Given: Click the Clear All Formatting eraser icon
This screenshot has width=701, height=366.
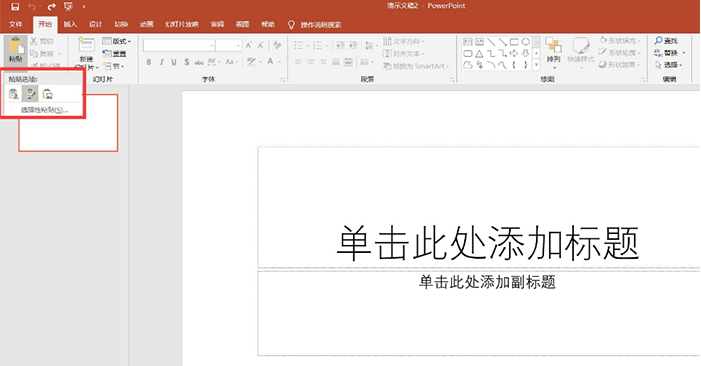Looking at the screenshot, I should click(x=277, y=45).
